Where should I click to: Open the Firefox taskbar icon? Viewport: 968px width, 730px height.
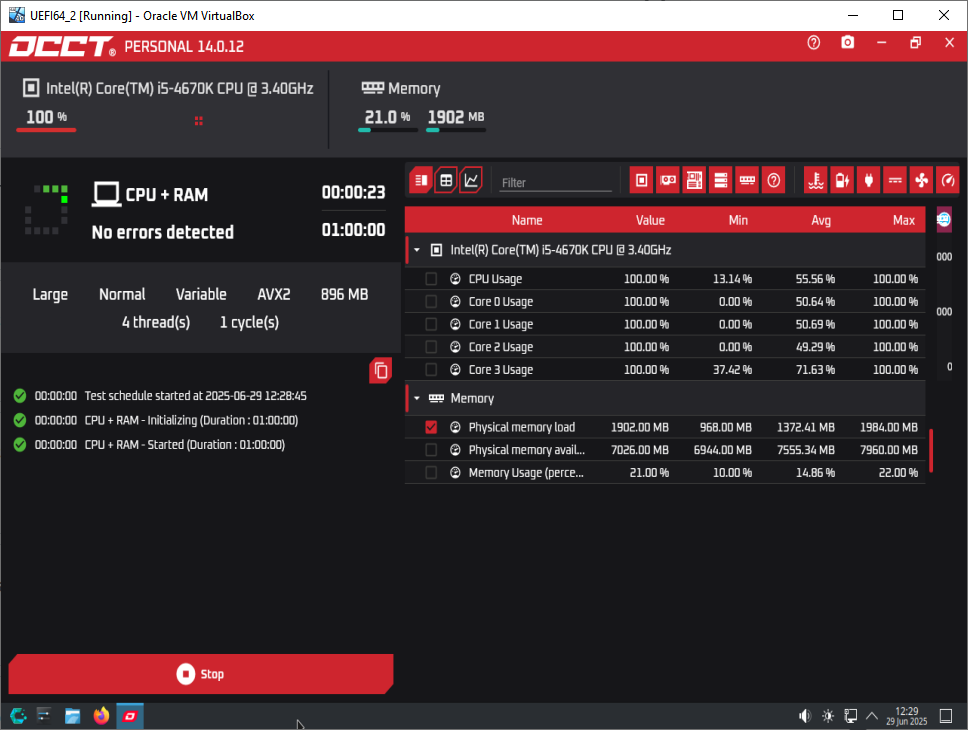click(101, 716)
